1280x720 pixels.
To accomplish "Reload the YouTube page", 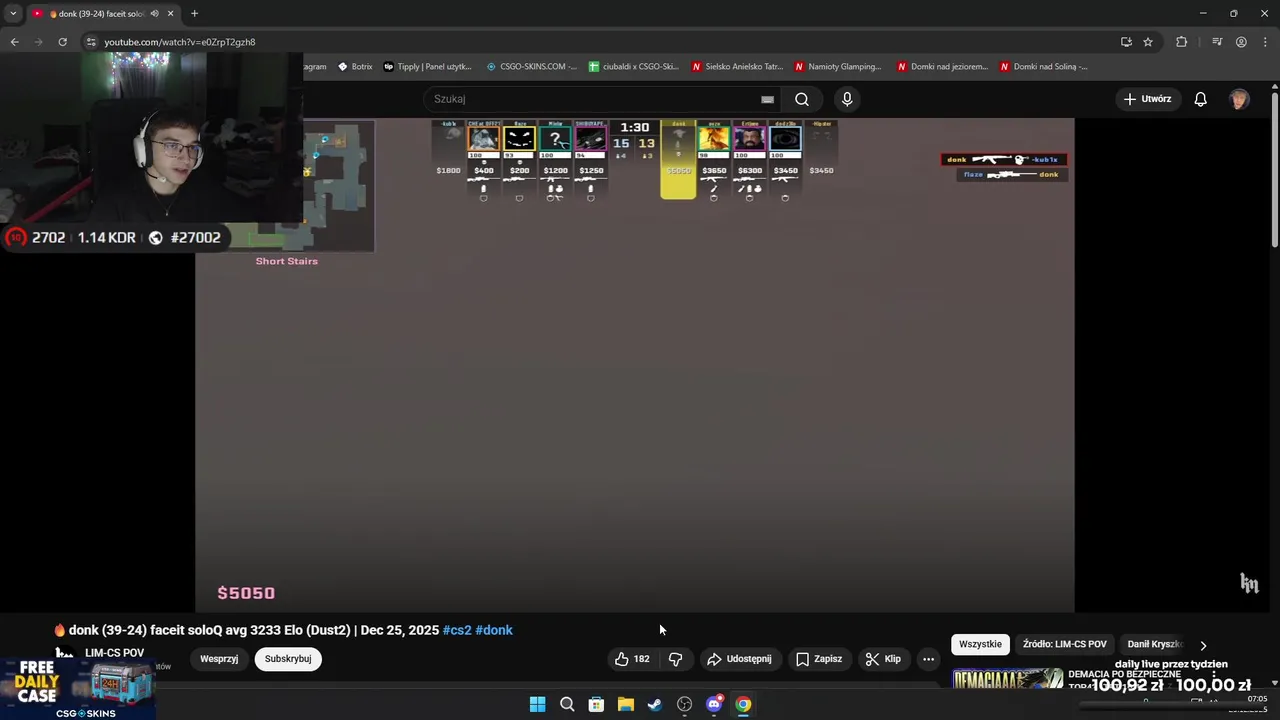I will point(62,42).
